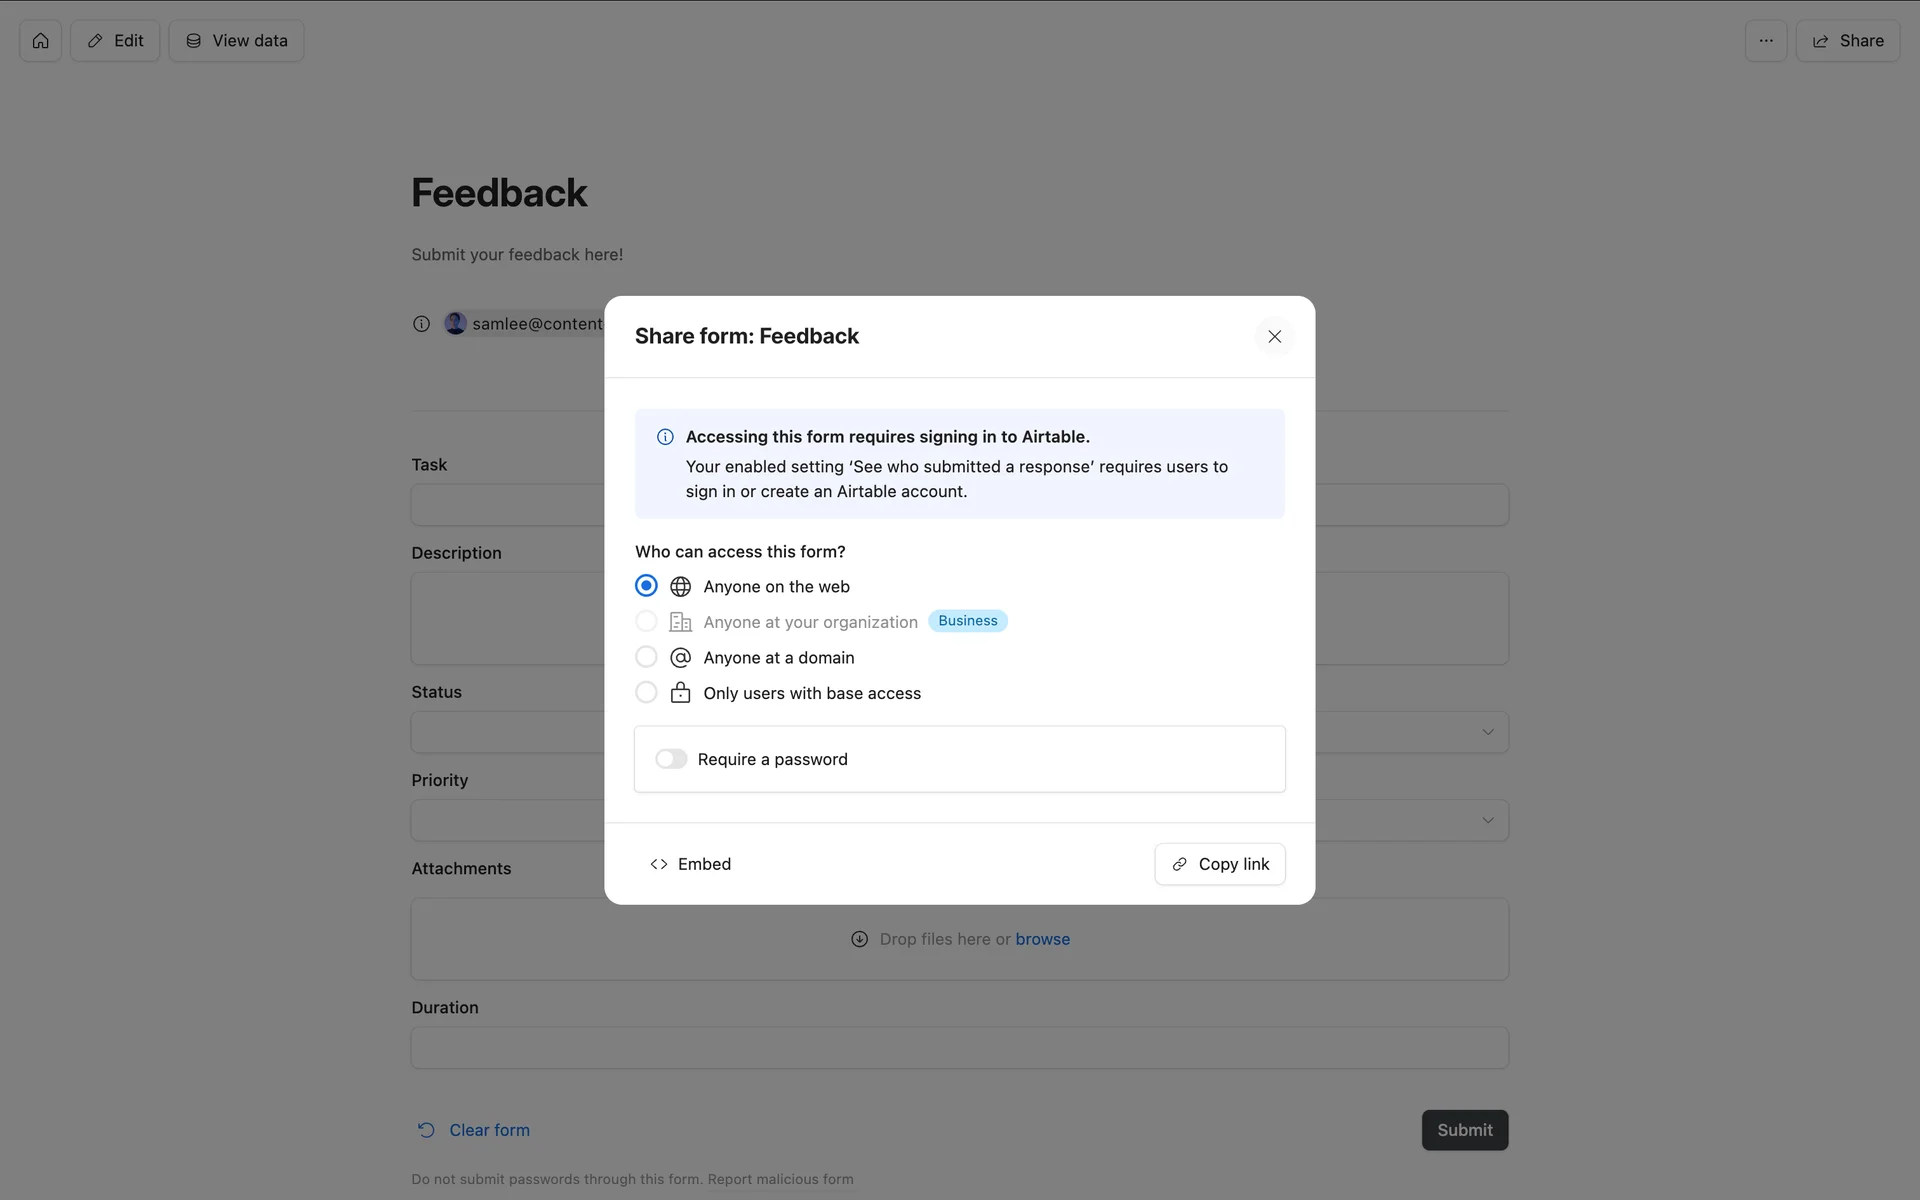The image size is (1920, 1200).
Task: Click the info icon in sign-in notice
Action: point(665,437)
